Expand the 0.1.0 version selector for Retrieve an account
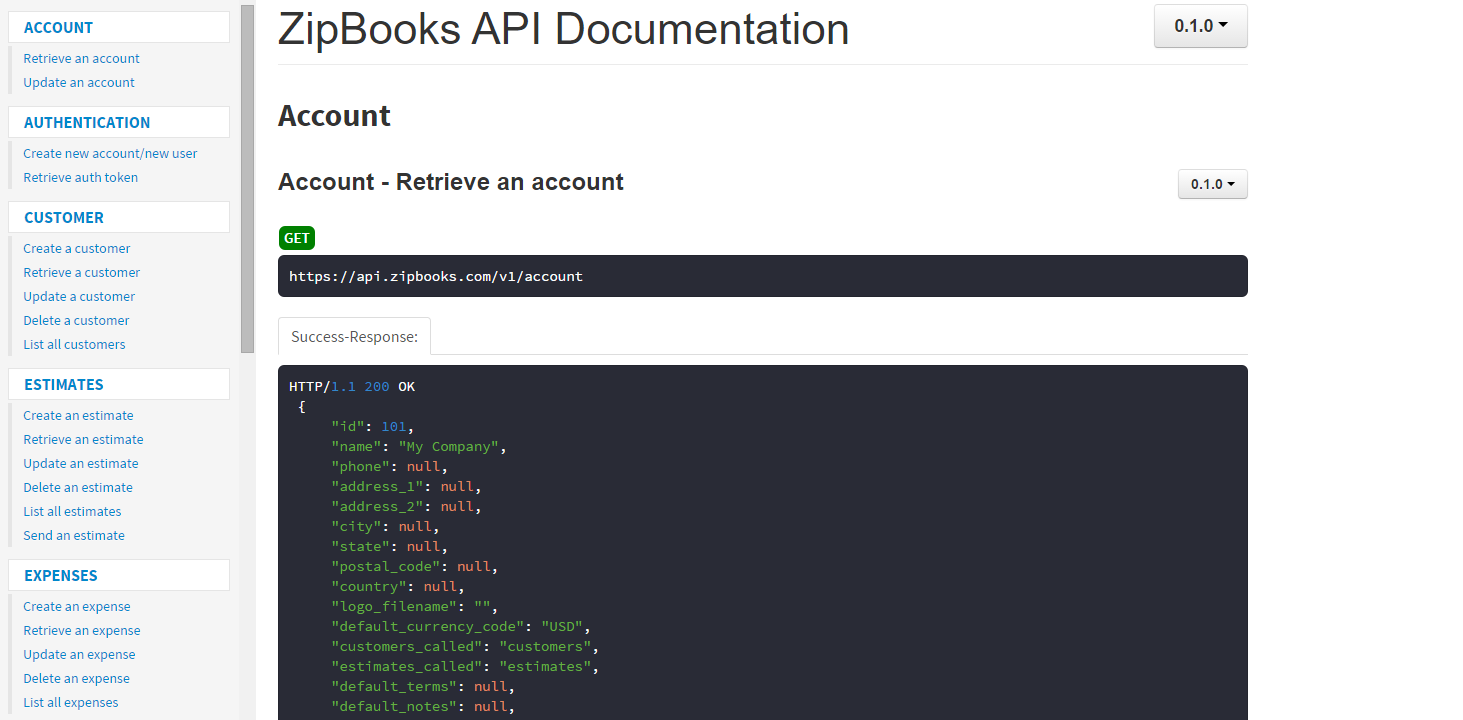Image resolution: width=1463 pixels, height=720 pixels. [1211, 184]
